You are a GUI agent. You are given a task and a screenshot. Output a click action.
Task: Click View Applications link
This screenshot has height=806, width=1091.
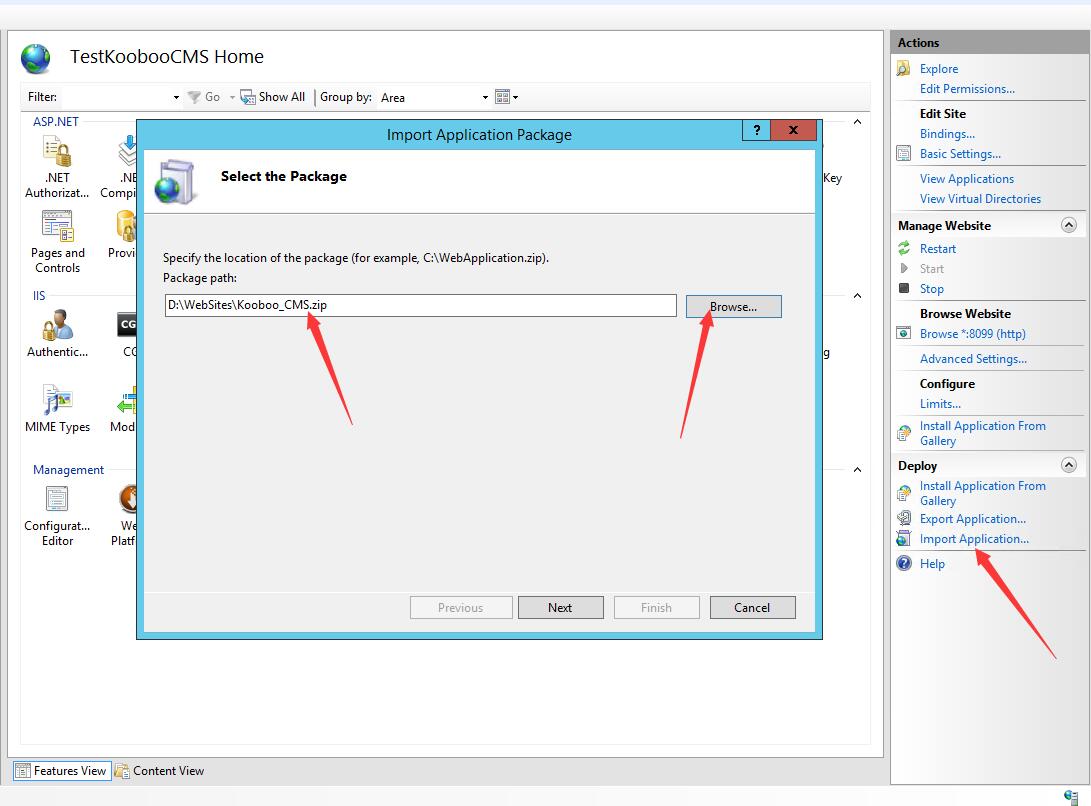click(966, 179)
